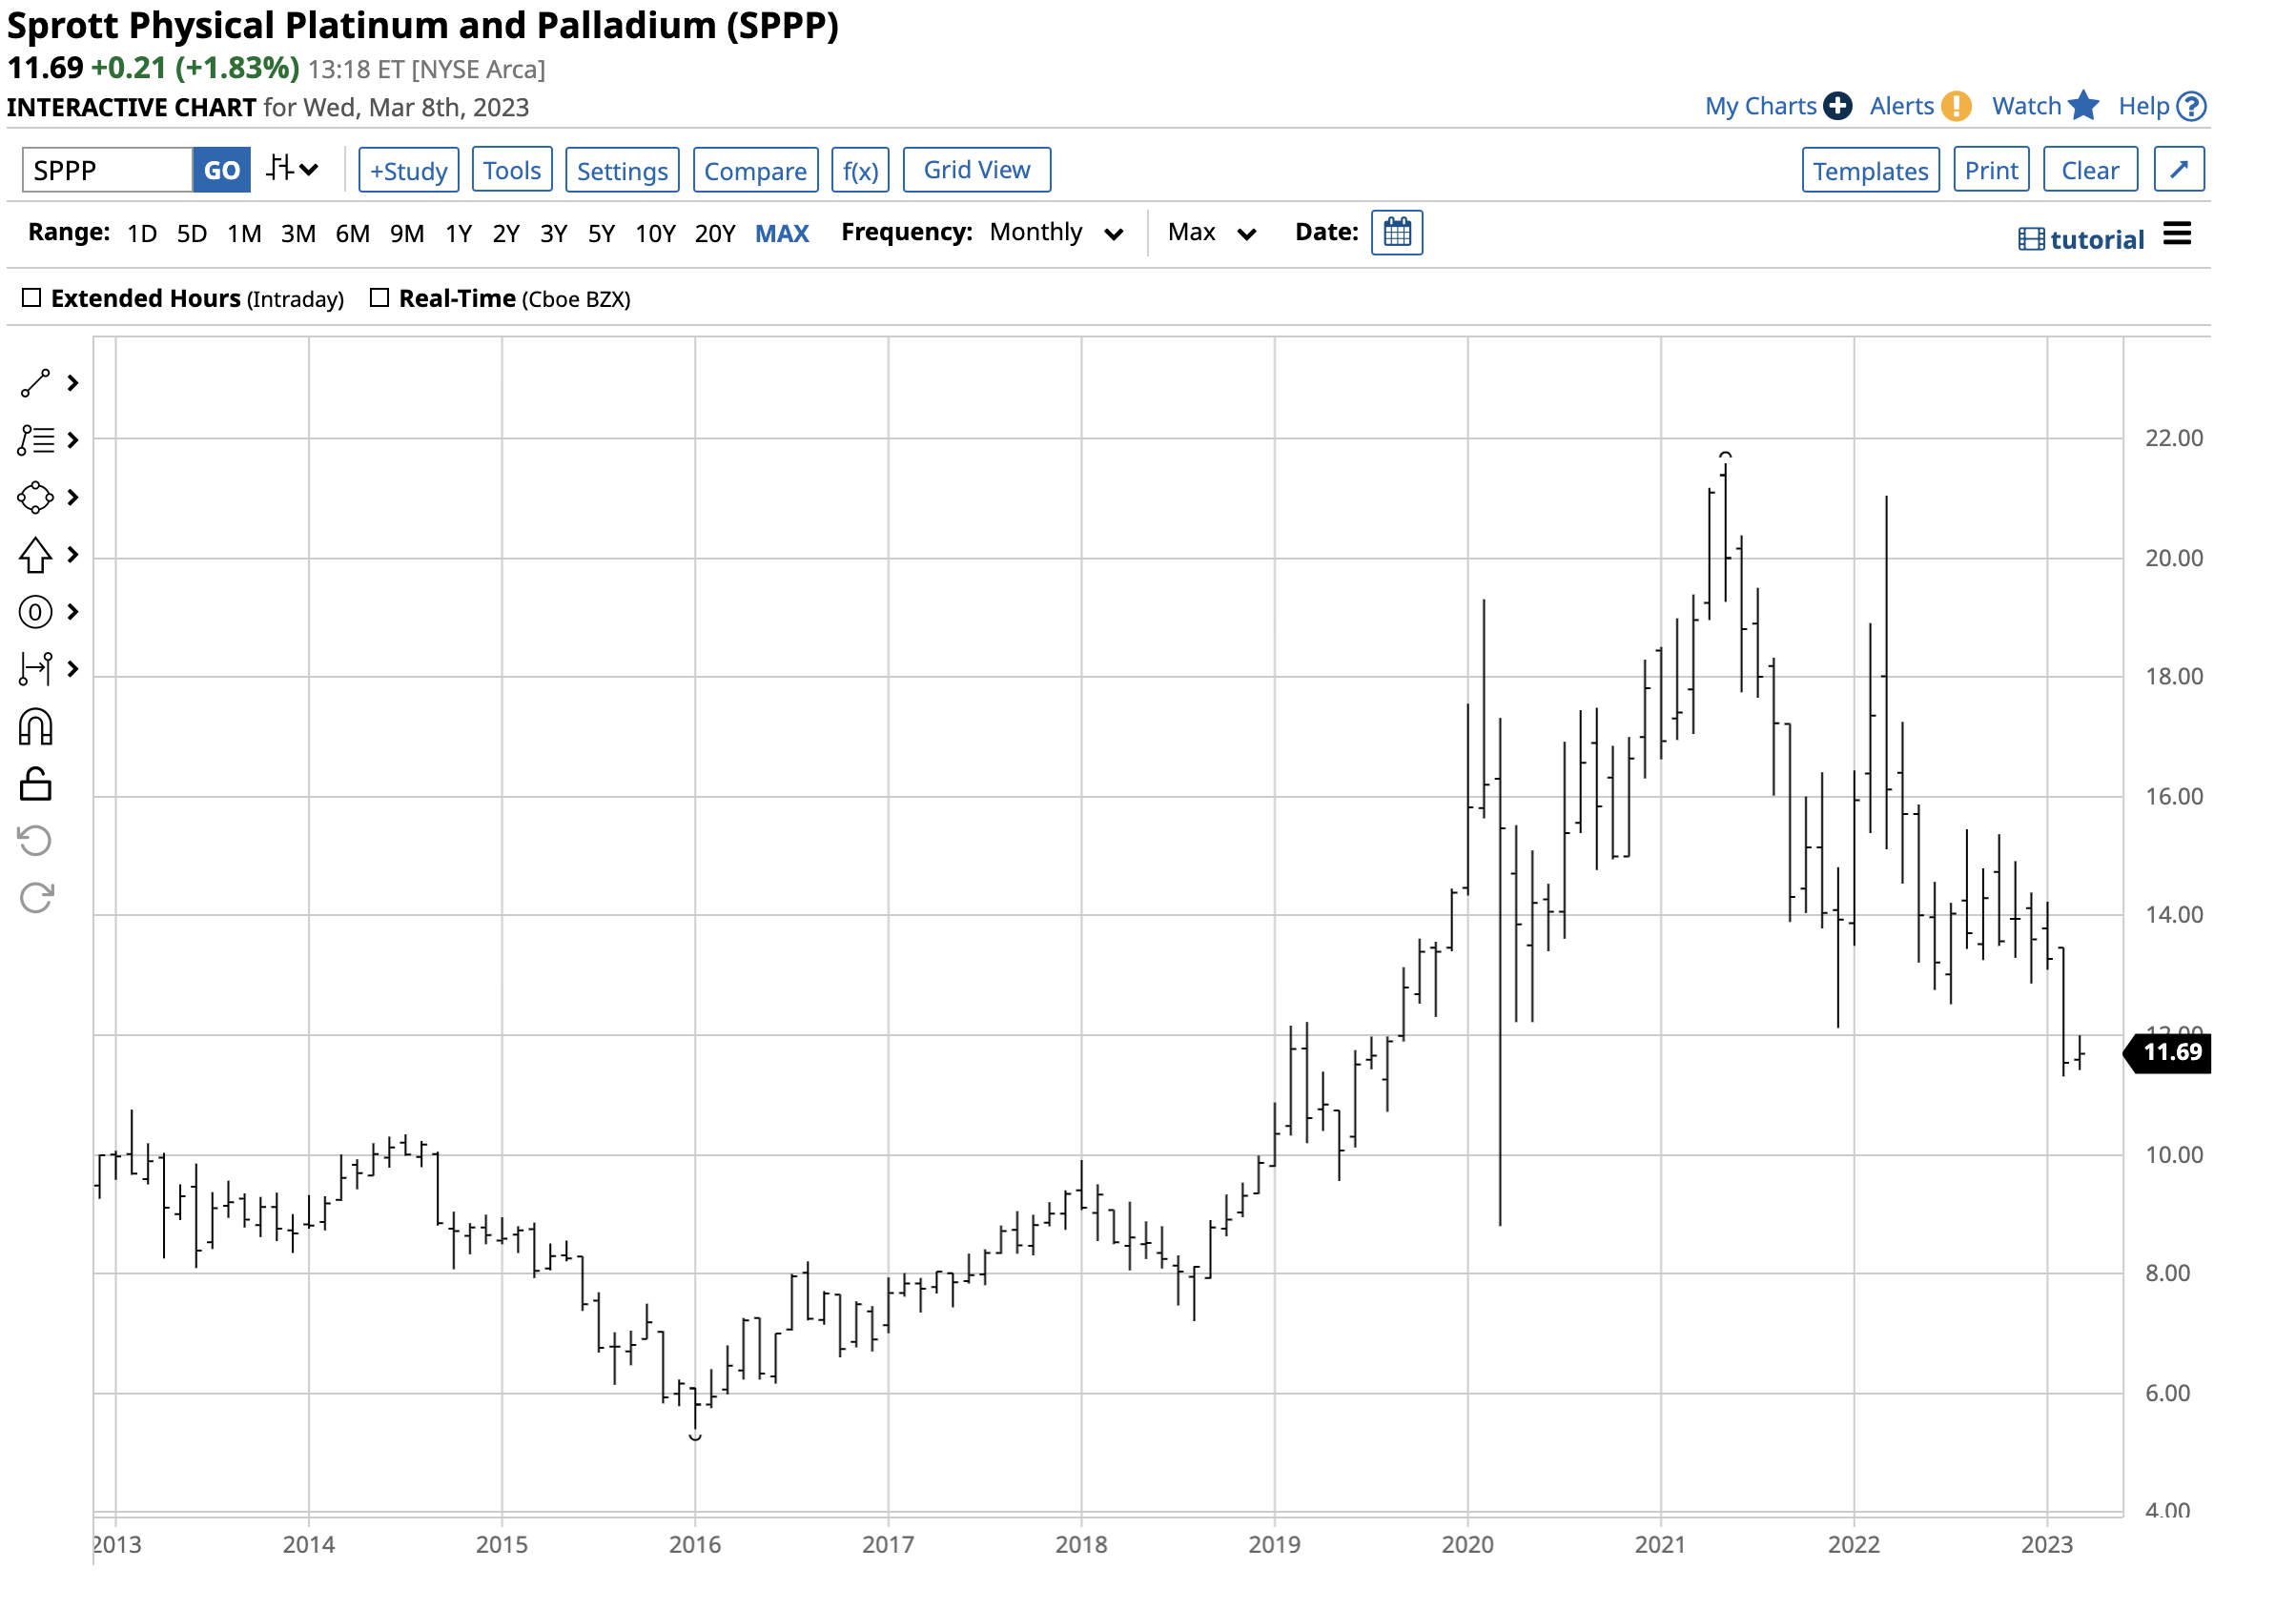Click the undo arrow icon
This screenshot has width=2296, height=1609.
point(35,841)
